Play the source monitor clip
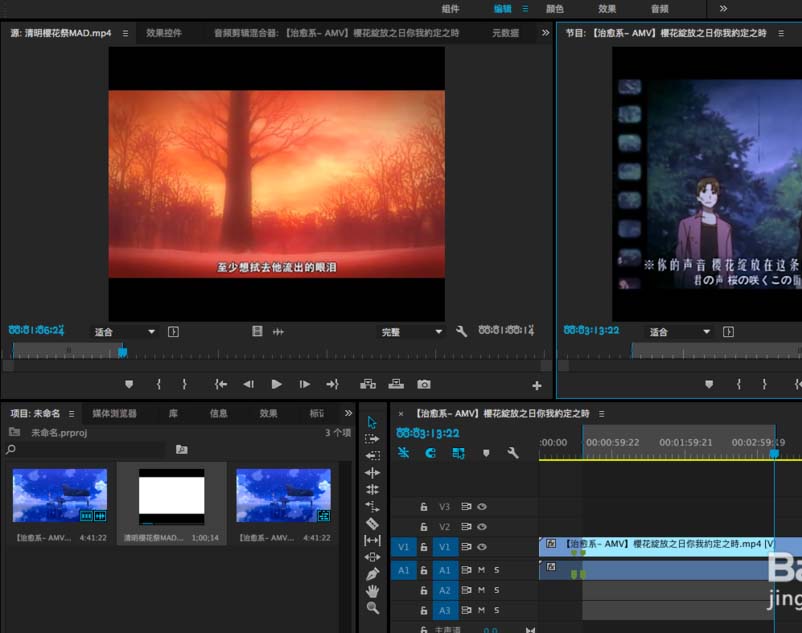 pyautogui.click(x=276, y=384)
